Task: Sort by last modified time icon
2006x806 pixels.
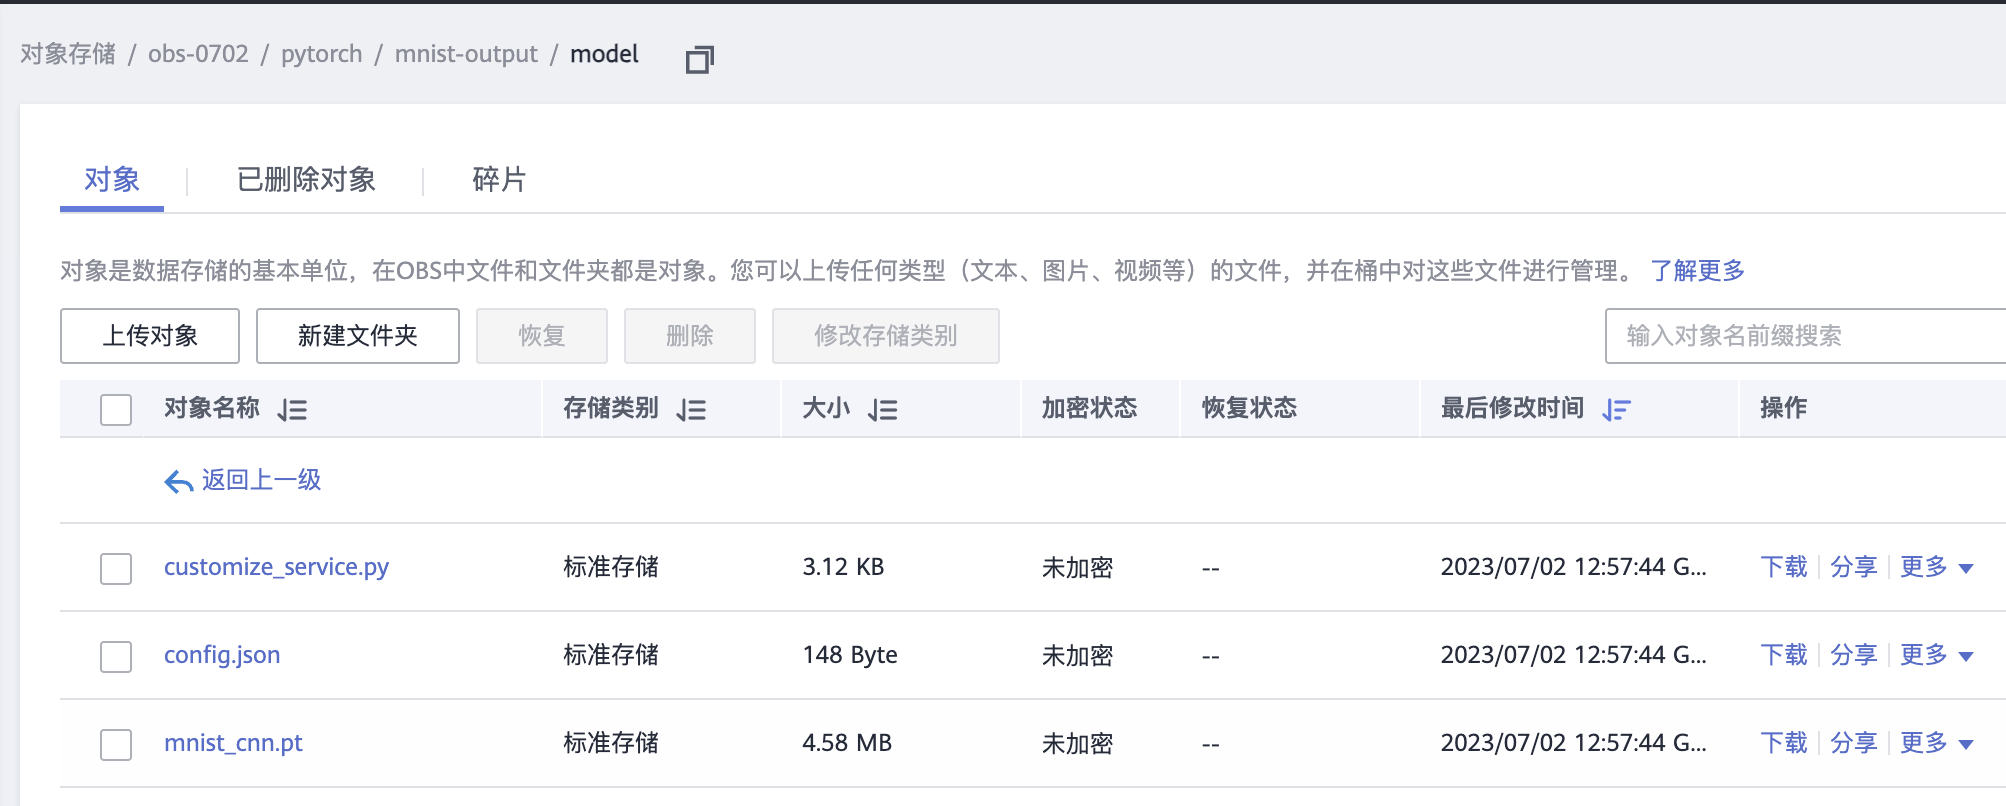Action: click(x=1616, y=409)
